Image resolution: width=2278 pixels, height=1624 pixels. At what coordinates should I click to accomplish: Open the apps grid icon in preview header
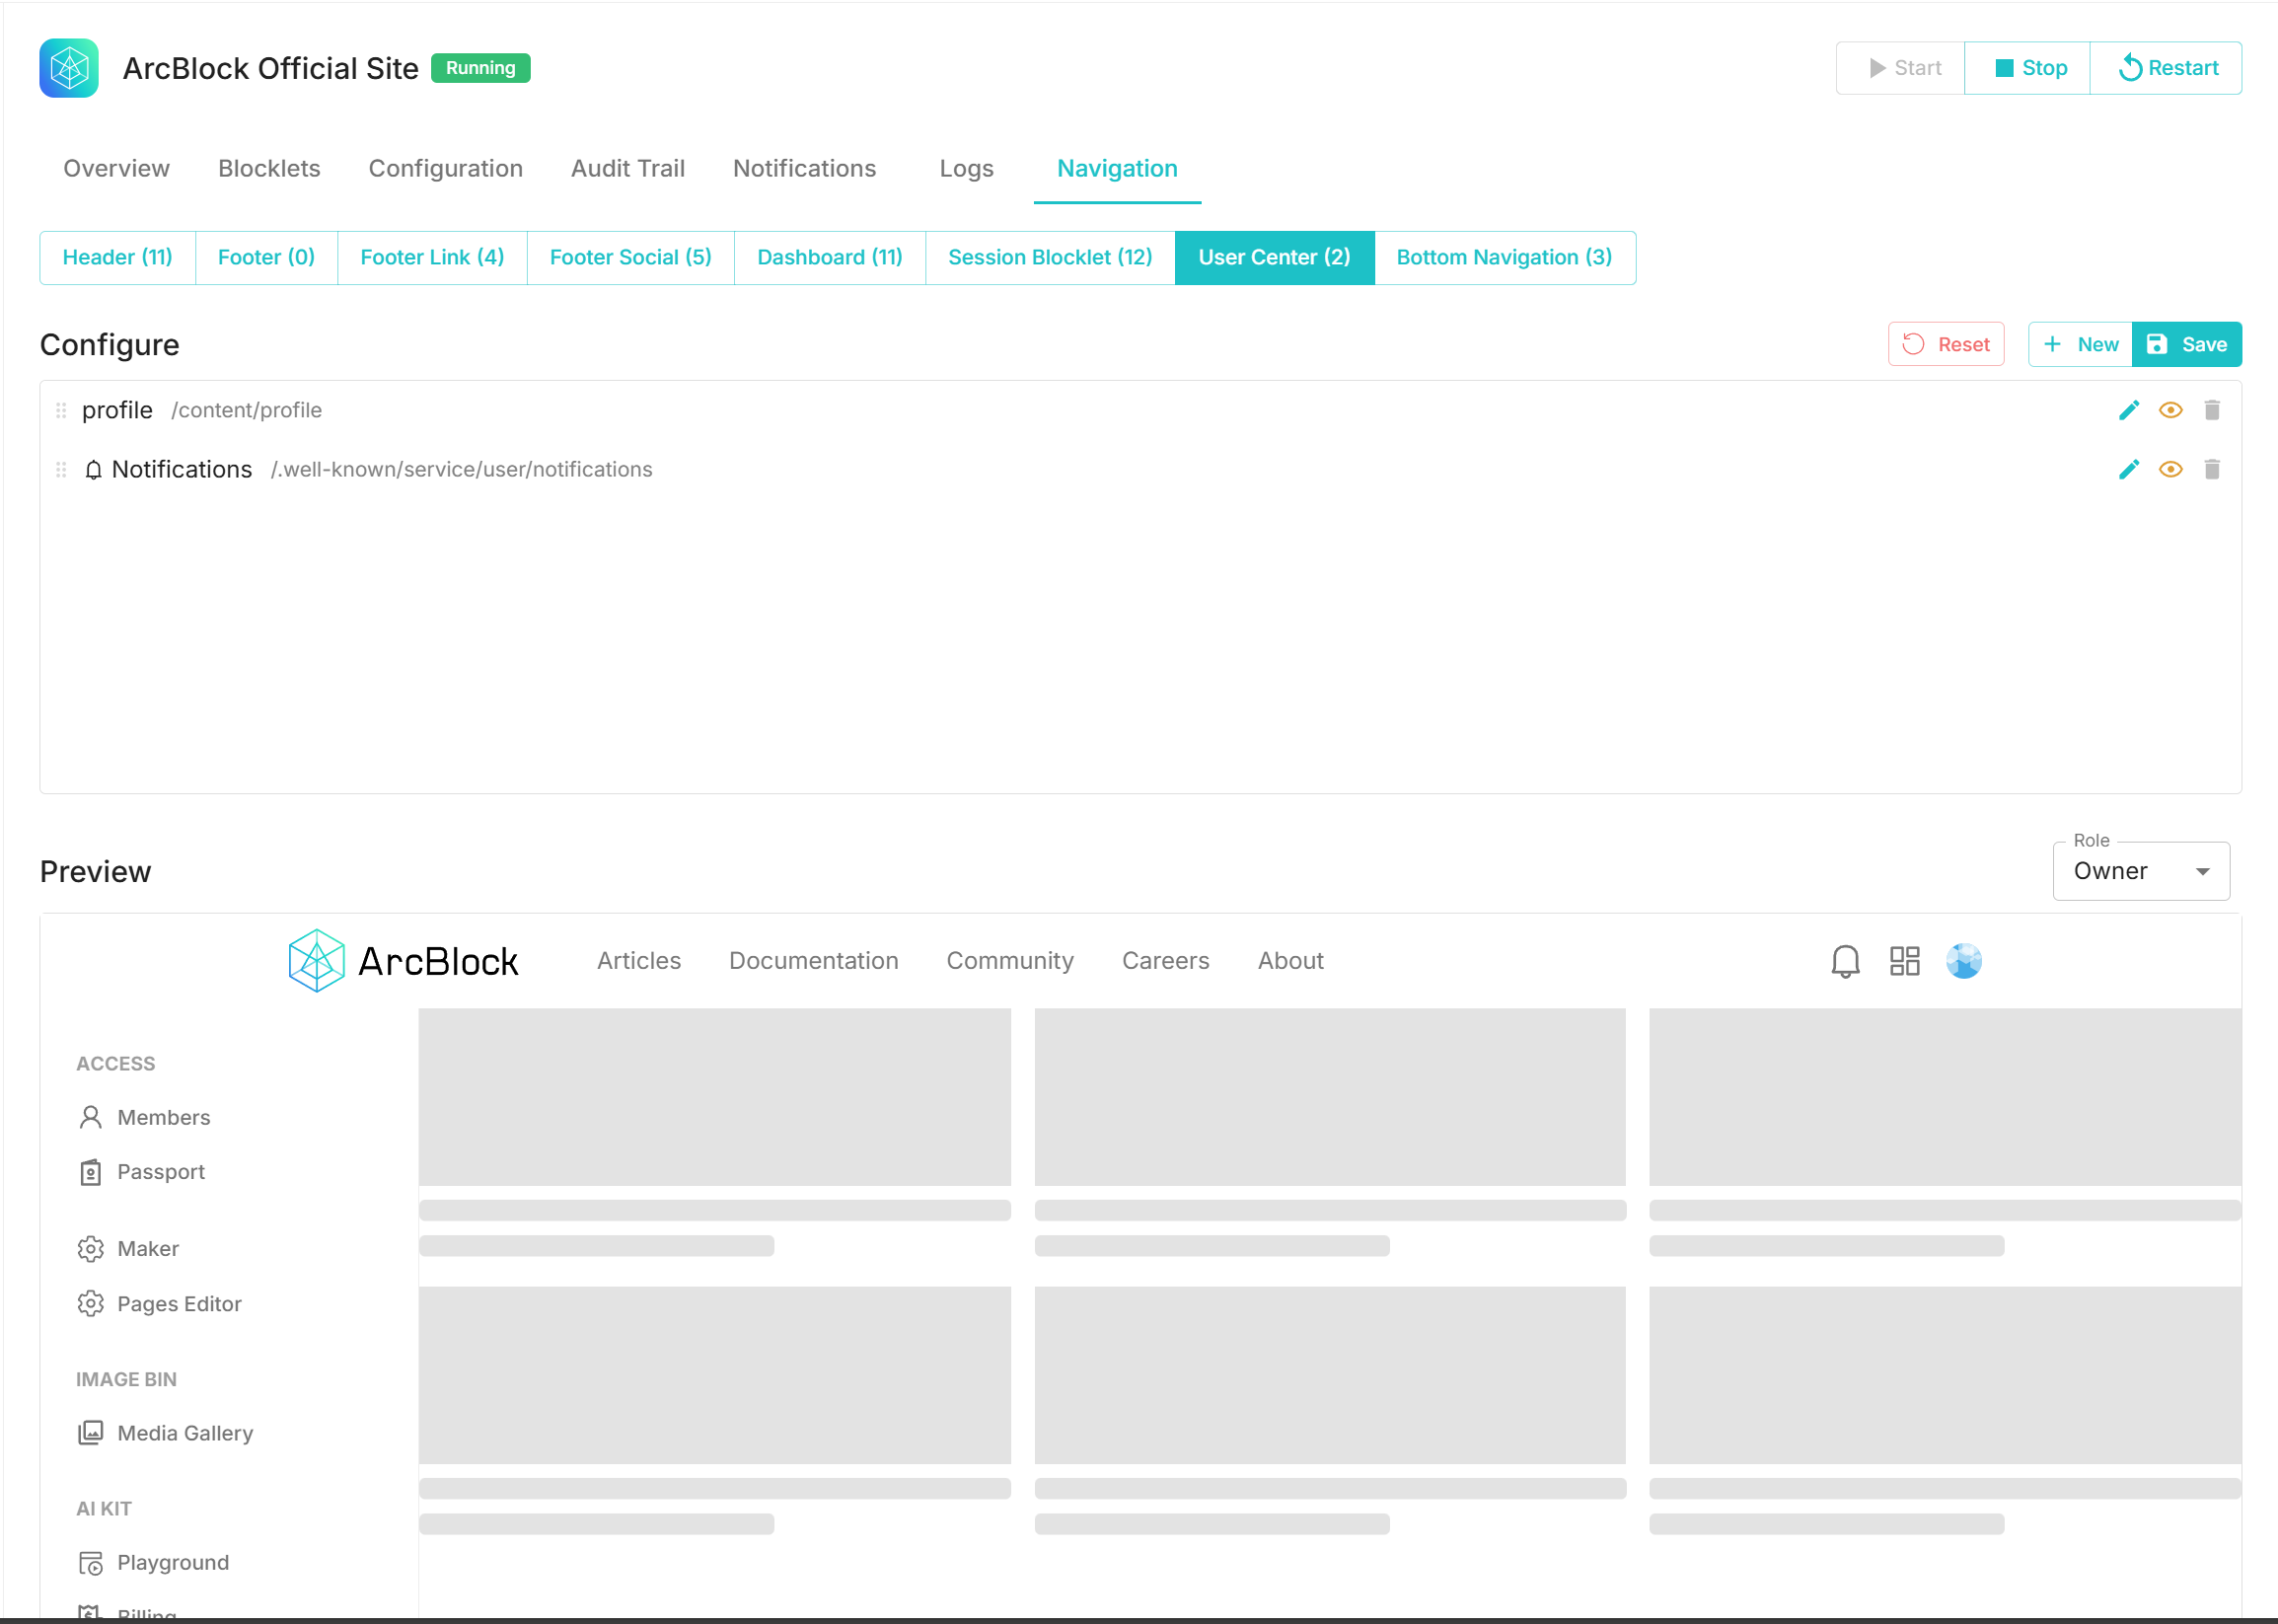click(x=1905, y=961)
